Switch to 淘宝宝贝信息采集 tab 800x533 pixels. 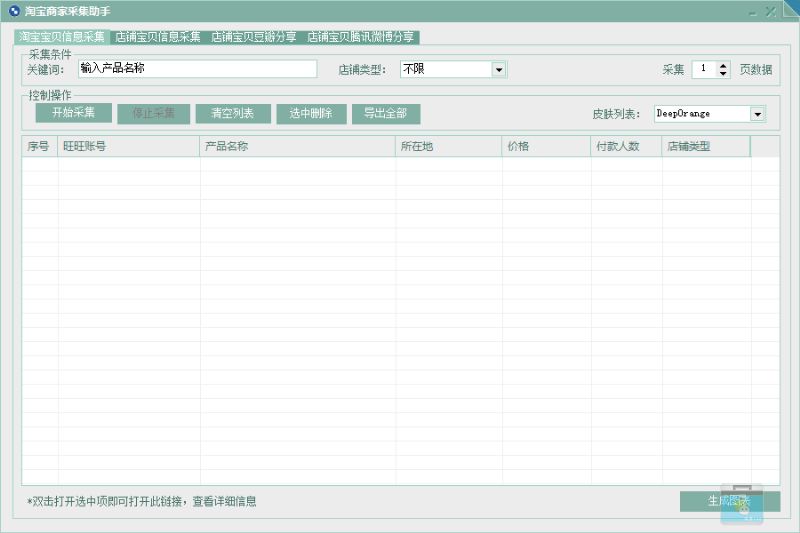click(x=62, y=37)
